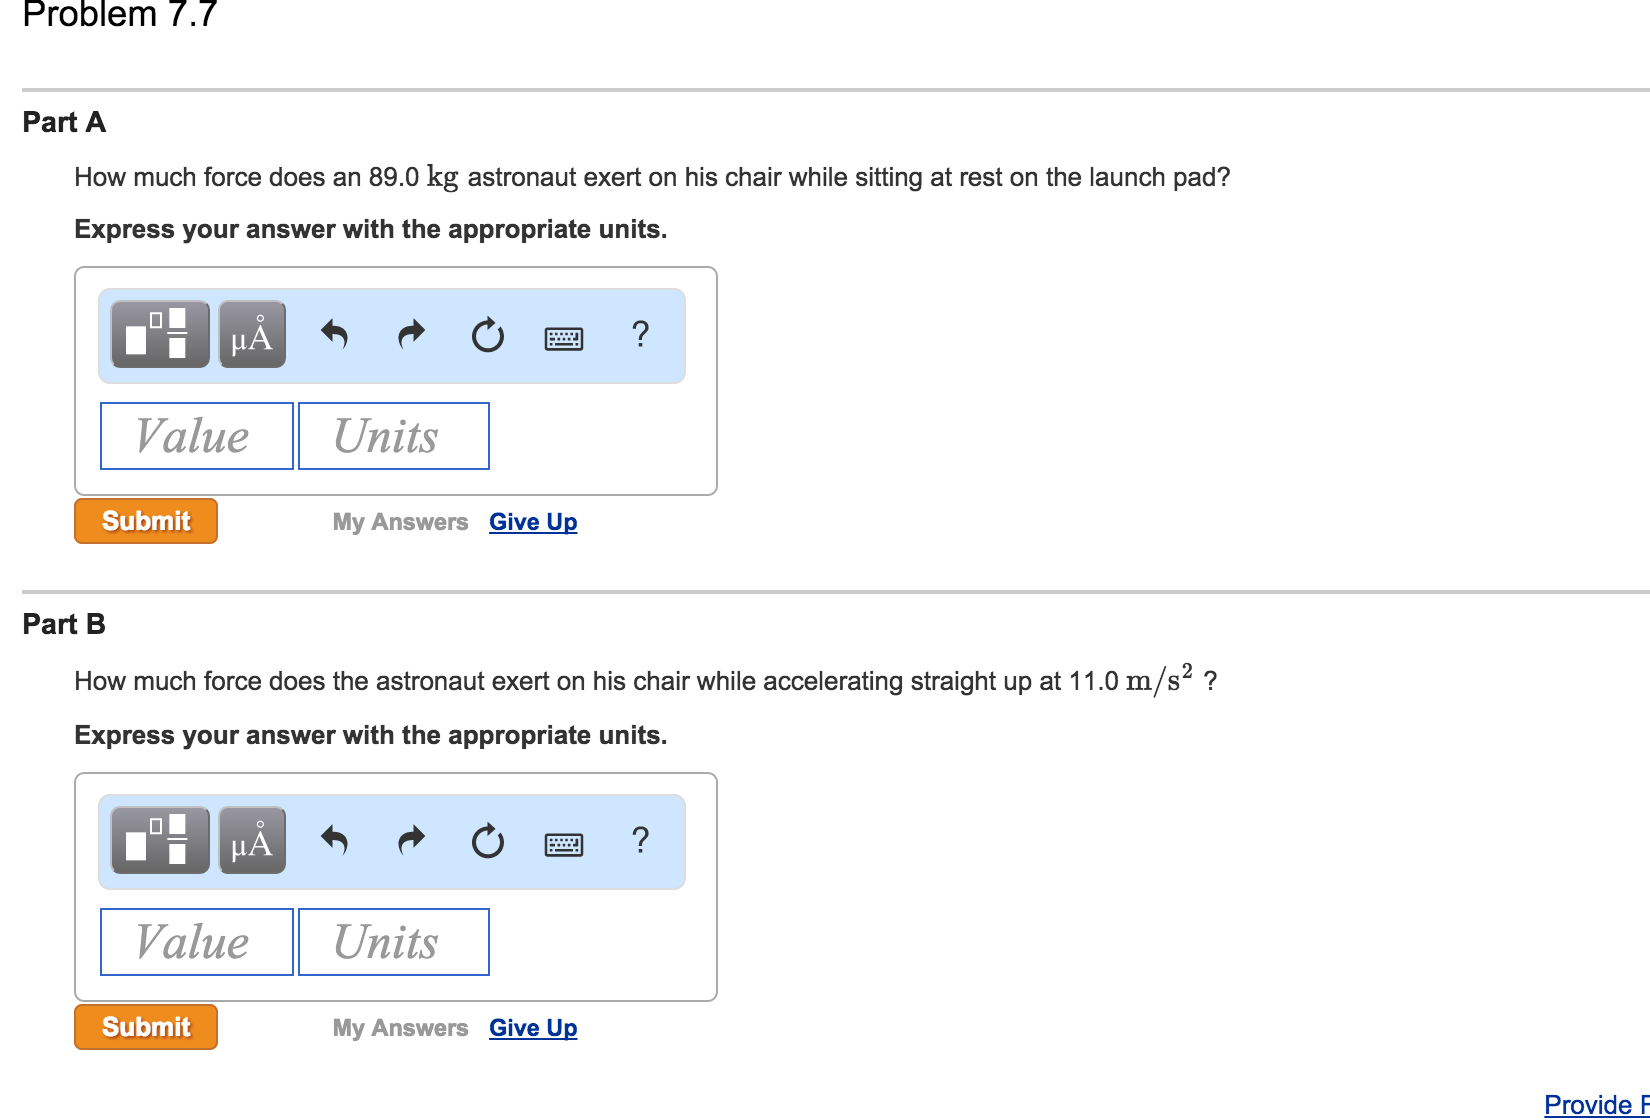
Task: Open keyboard shortcuts icon in Part A
Action: coord(564,338)
